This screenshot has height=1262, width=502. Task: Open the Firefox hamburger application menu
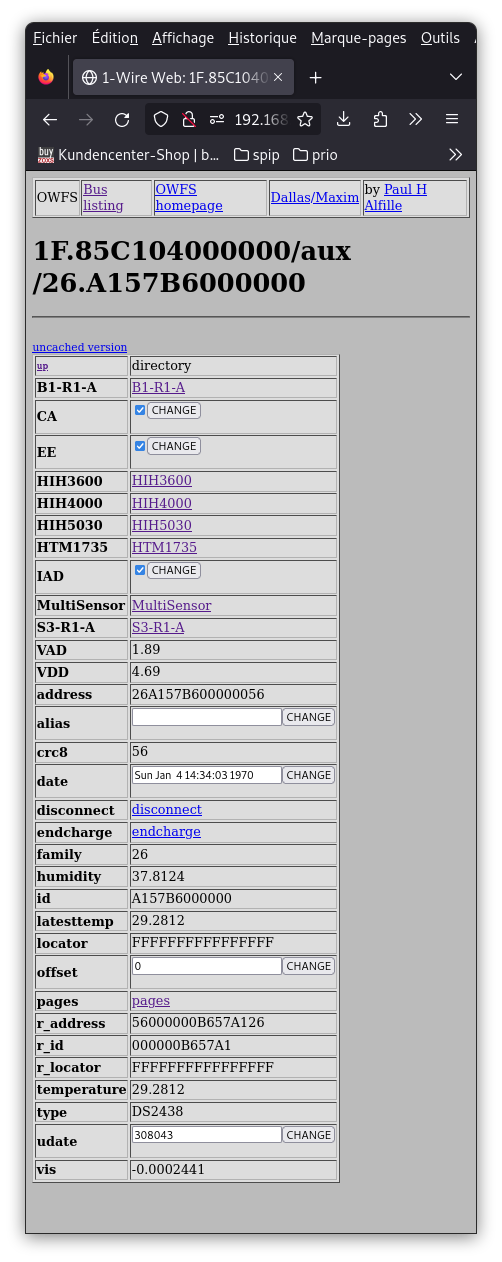(452, 120)
